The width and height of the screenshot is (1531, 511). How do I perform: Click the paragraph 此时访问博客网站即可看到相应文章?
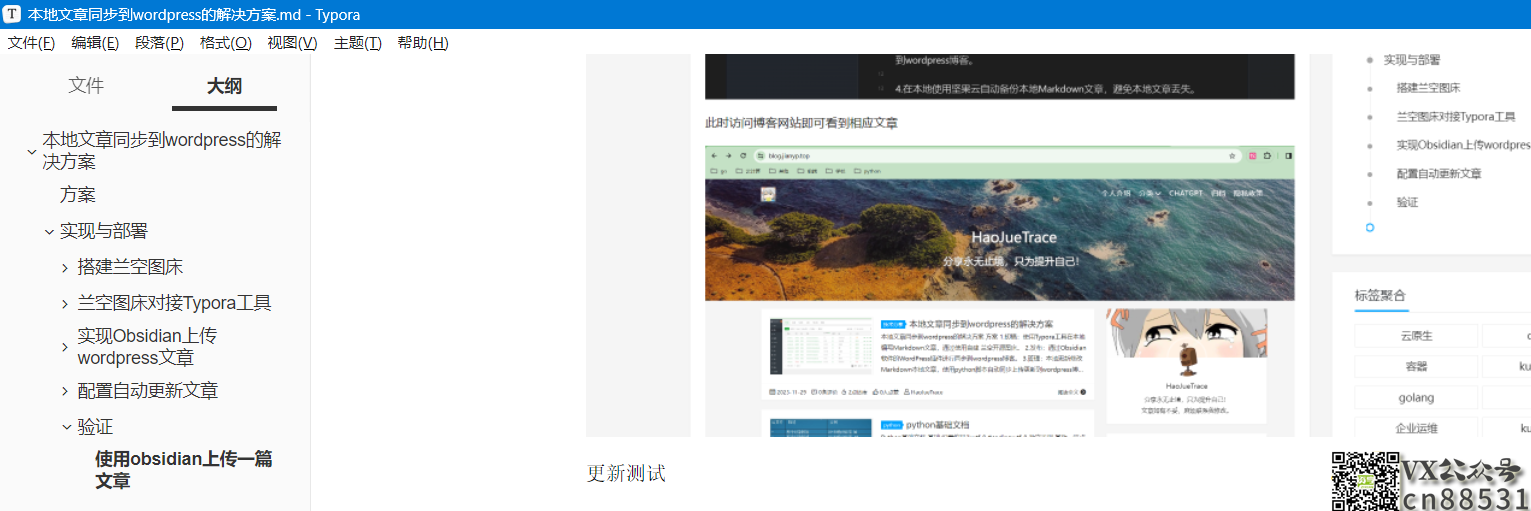coord(801,123)
